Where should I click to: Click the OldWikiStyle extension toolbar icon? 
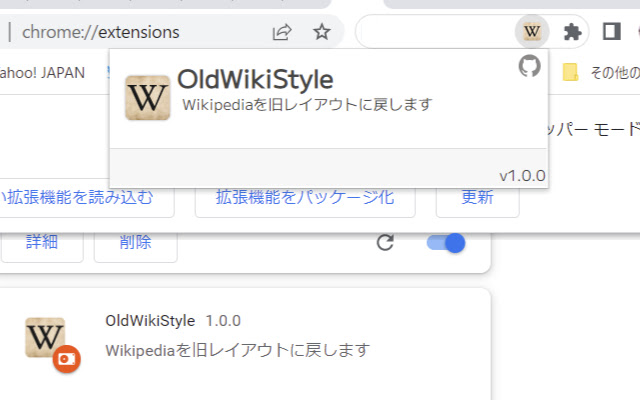(532, 32)
